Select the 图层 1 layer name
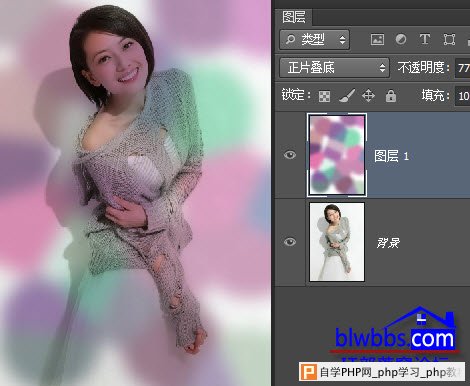Image resolution: width=470 pixels, height=386 pixels. [x=391, y=156]
